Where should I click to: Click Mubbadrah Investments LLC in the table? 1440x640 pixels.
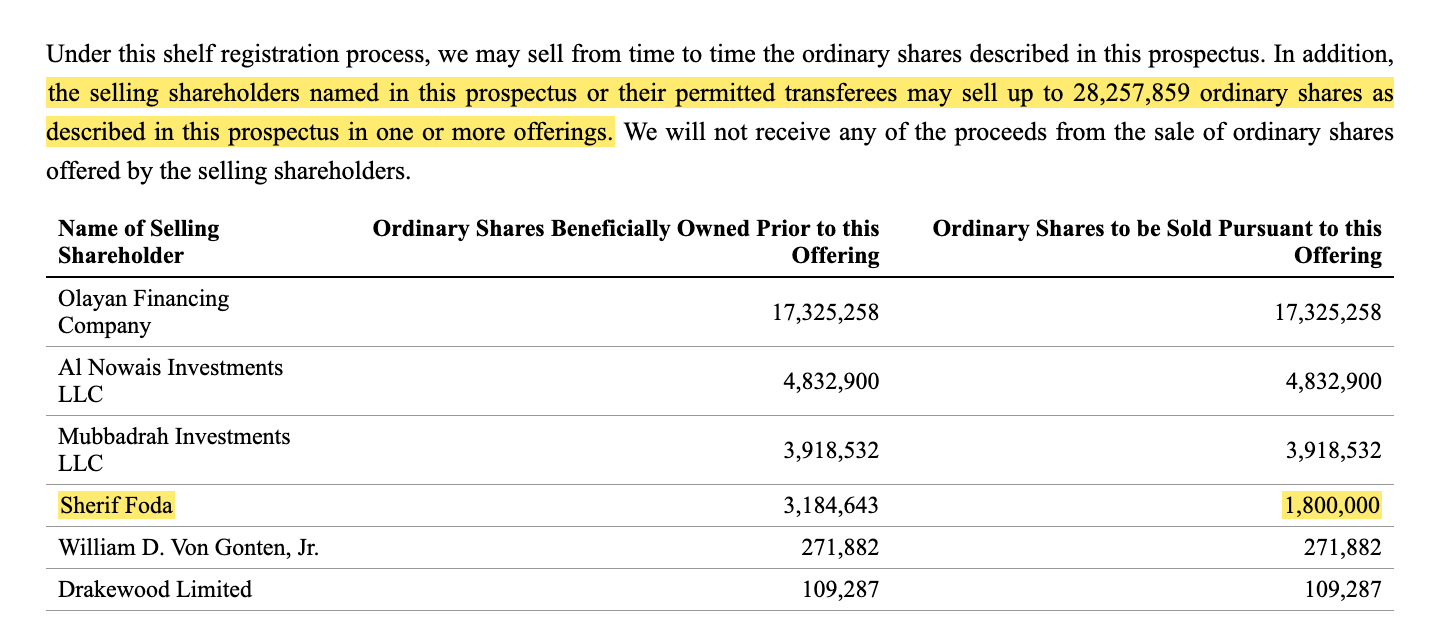[x=175, y=450]
